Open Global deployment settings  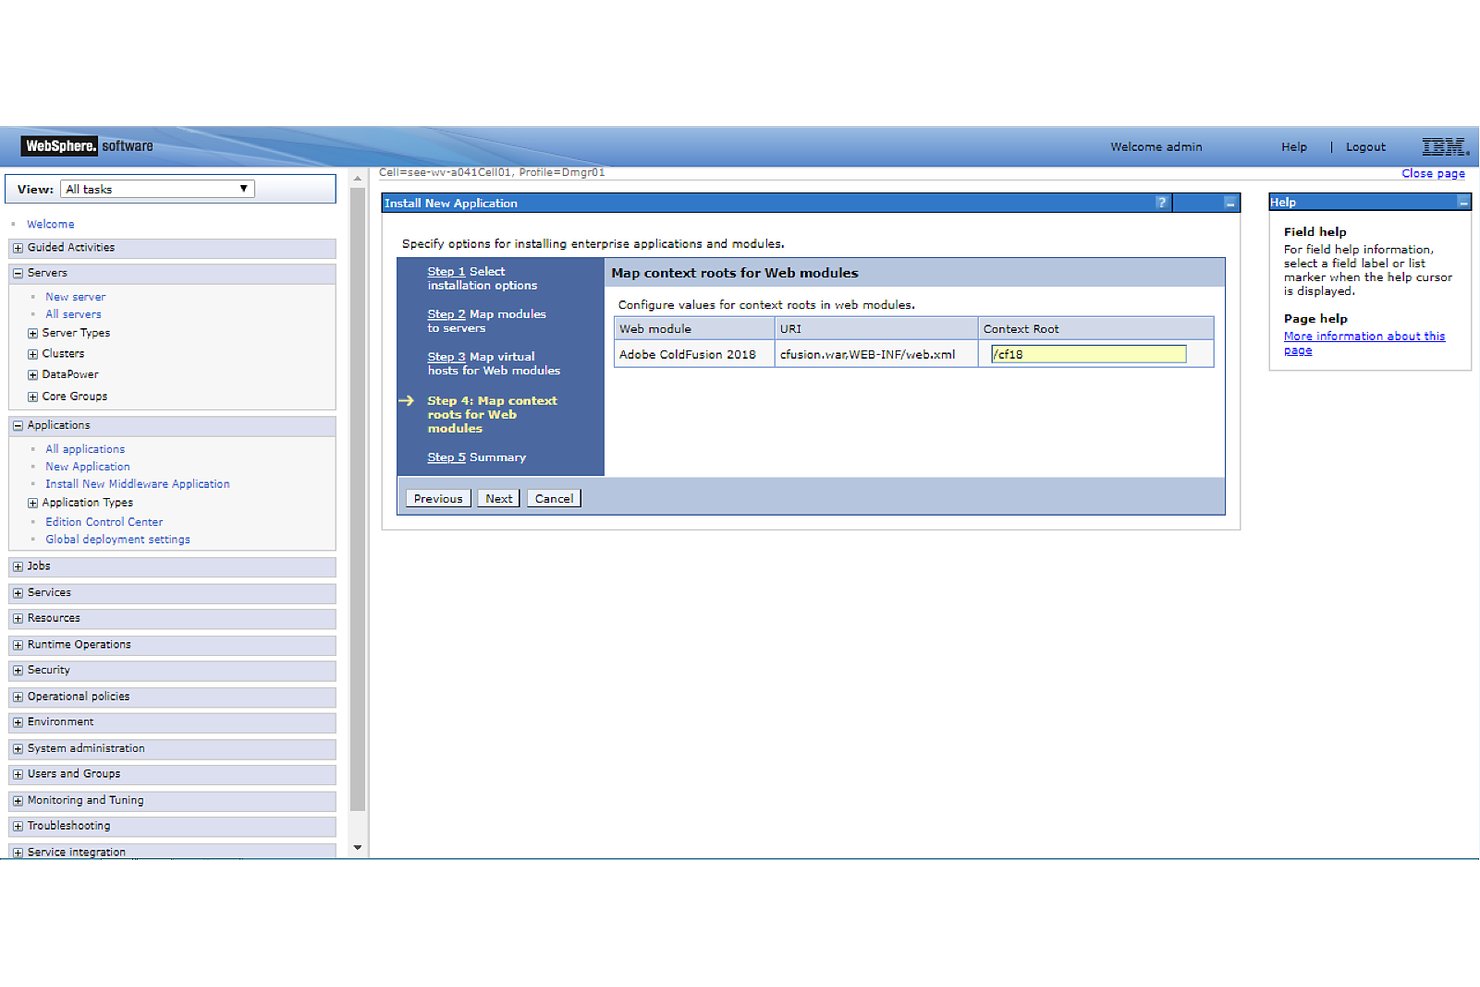[x=117, y=539]
